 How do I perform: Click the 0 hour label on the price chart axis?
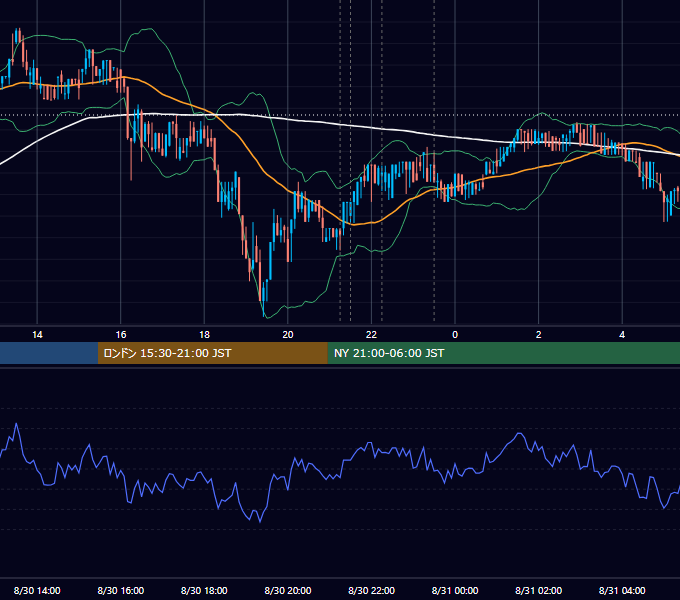pyautogui.click(x=455, y=335)
